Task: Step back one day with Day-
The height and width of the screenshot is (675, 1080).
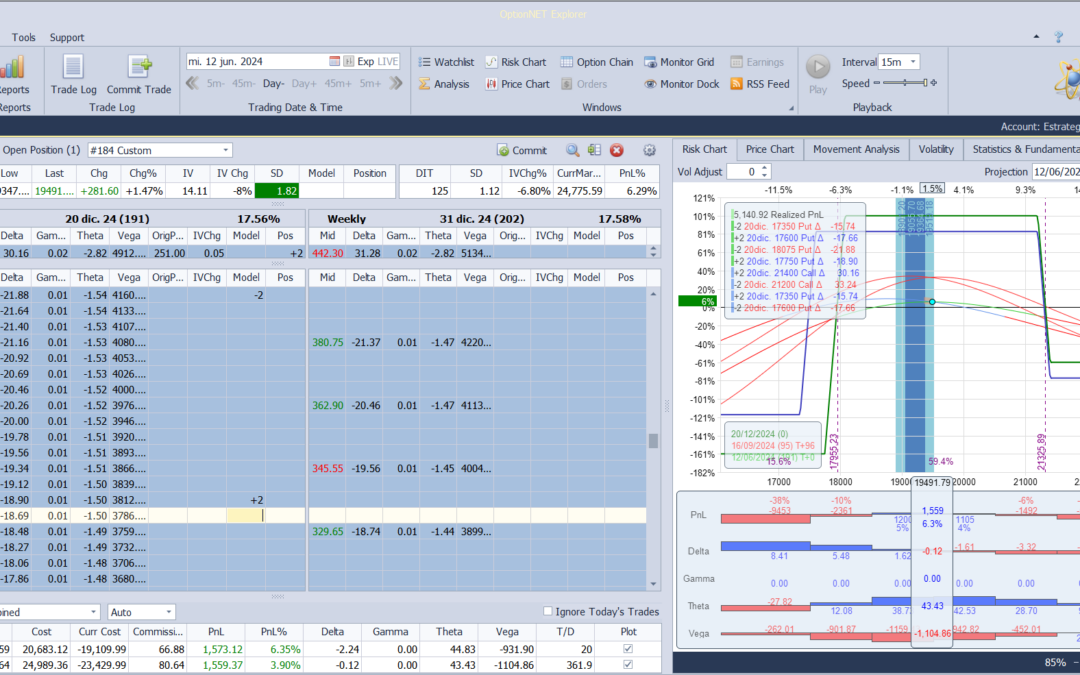Action: pos(273,83)
